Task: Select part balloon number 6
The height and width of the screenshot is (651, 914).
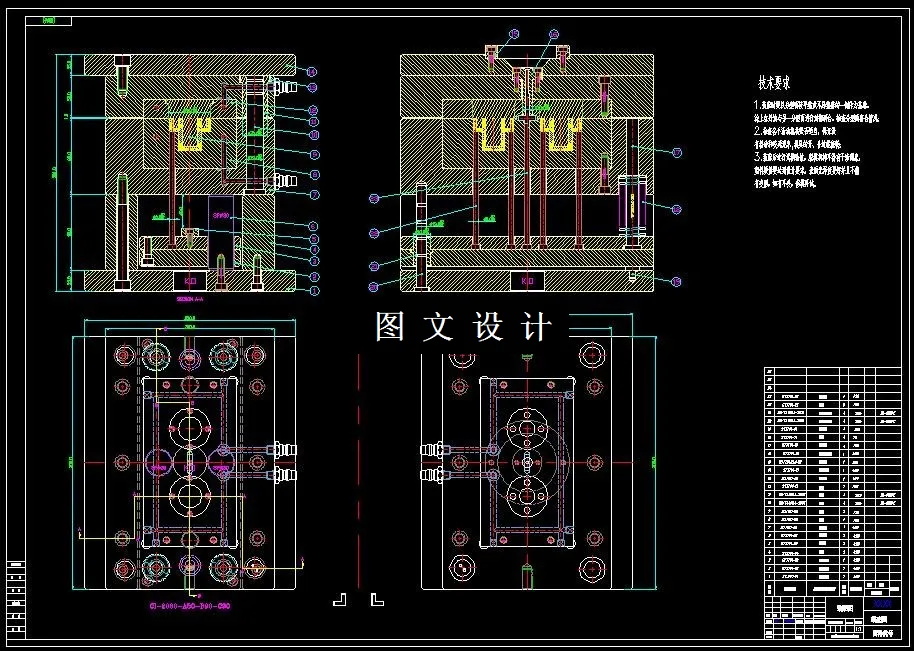Action: tap(314, 226)
